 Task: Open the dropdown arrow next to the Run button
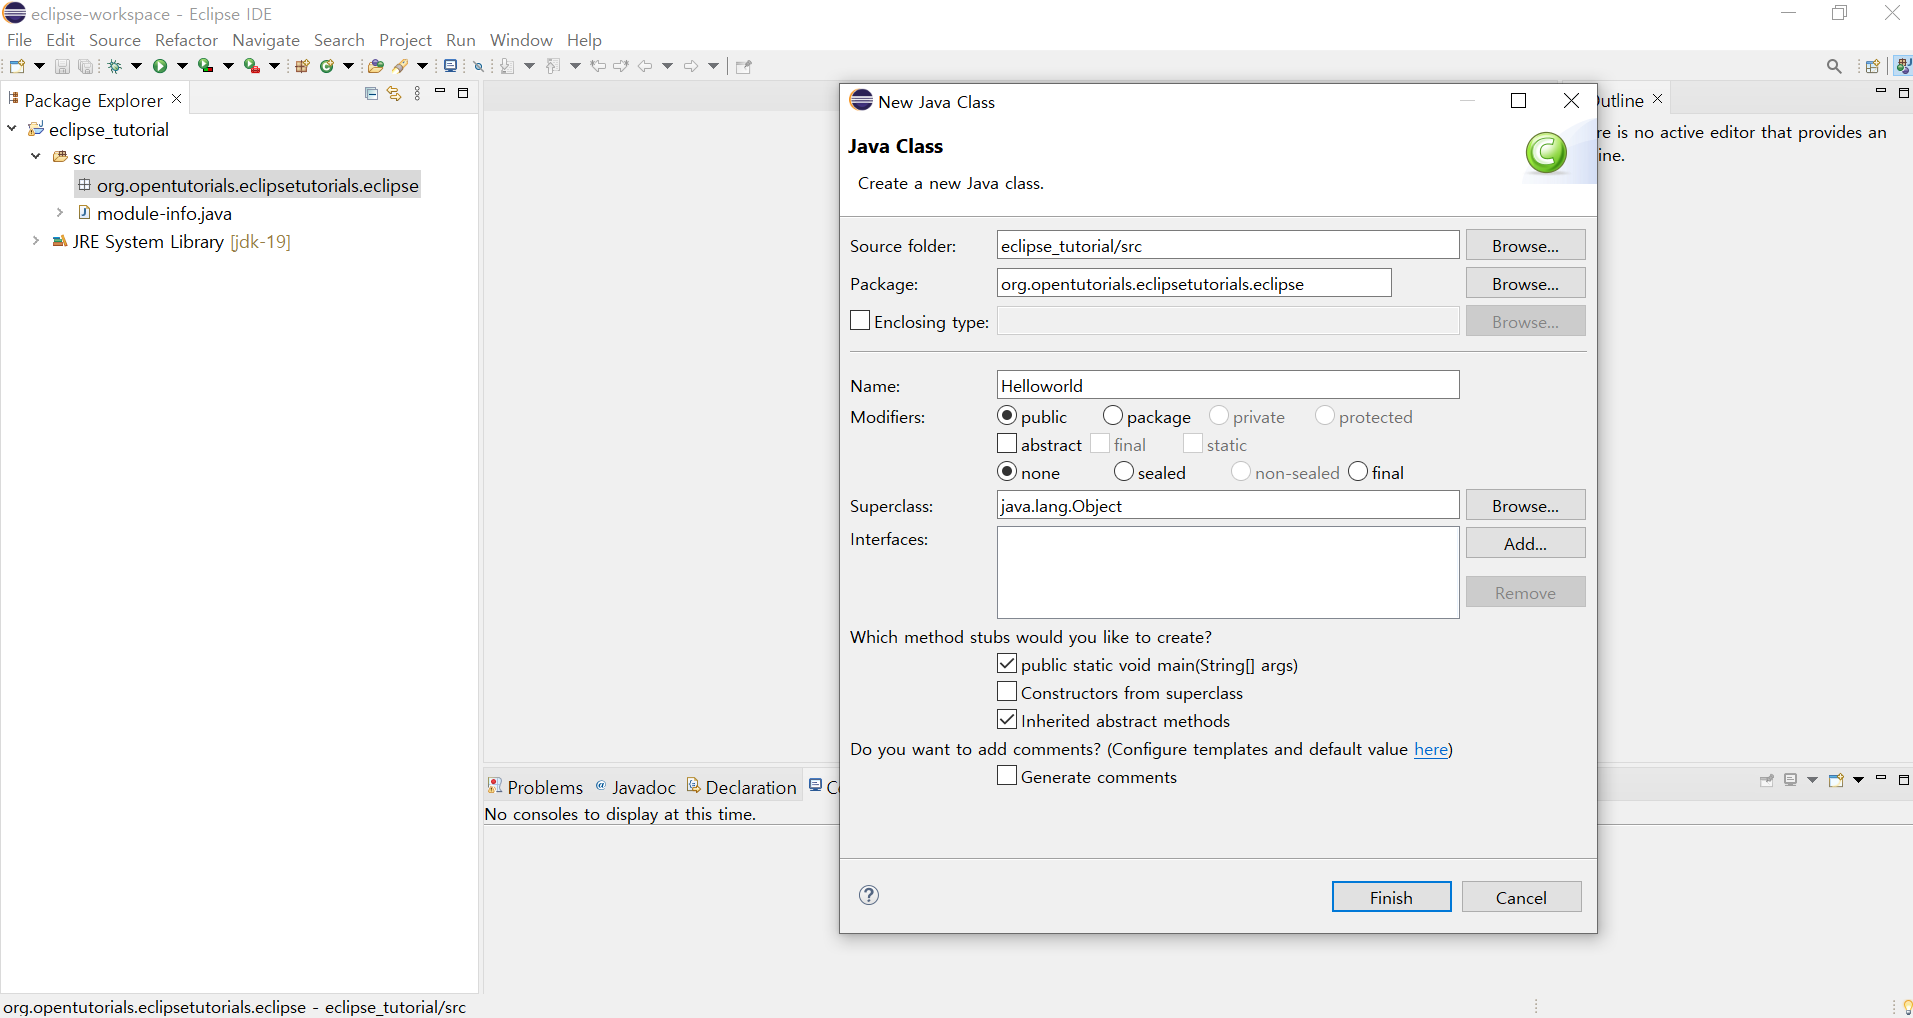[182, 66]
